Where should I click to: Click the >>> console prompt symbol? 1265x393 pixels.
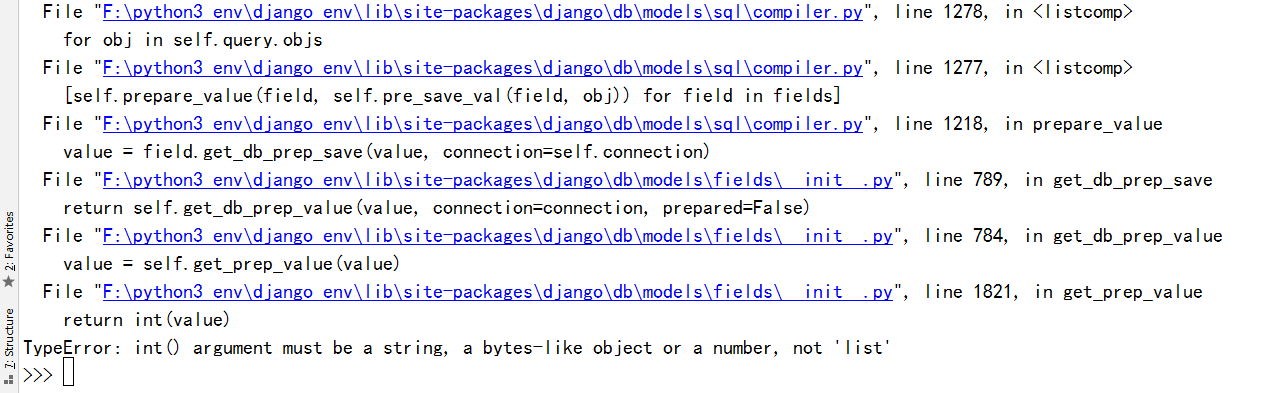coord(38,375)
